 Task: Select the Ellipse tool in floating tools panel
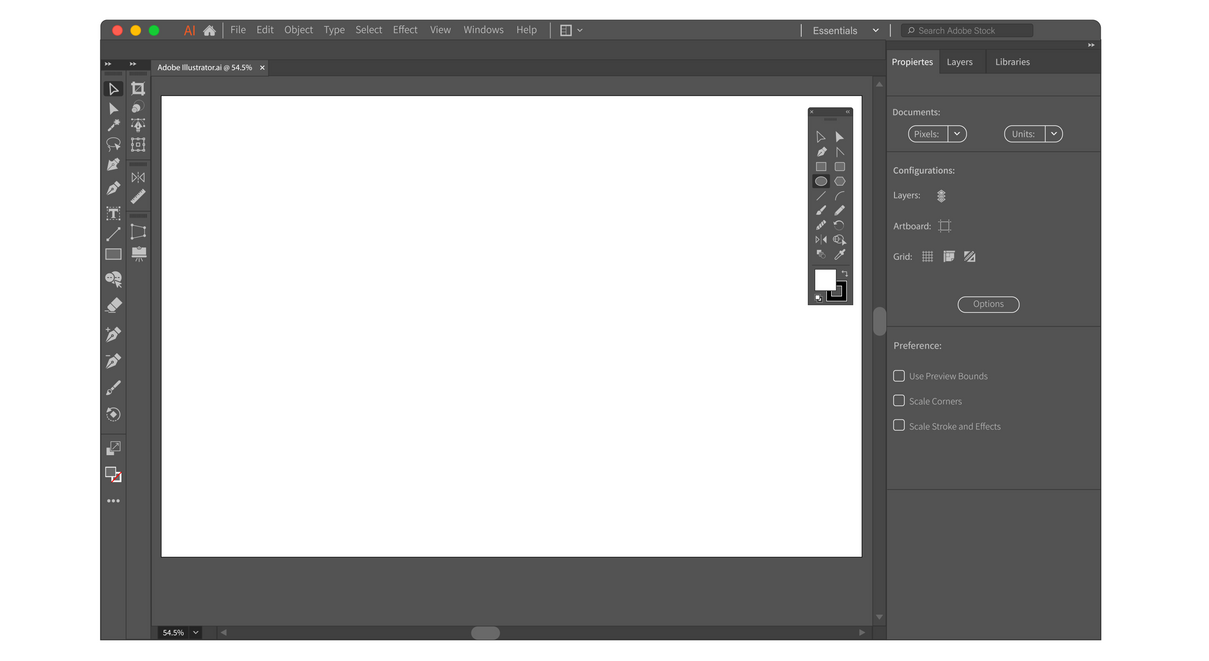click(x=821, y=181)
